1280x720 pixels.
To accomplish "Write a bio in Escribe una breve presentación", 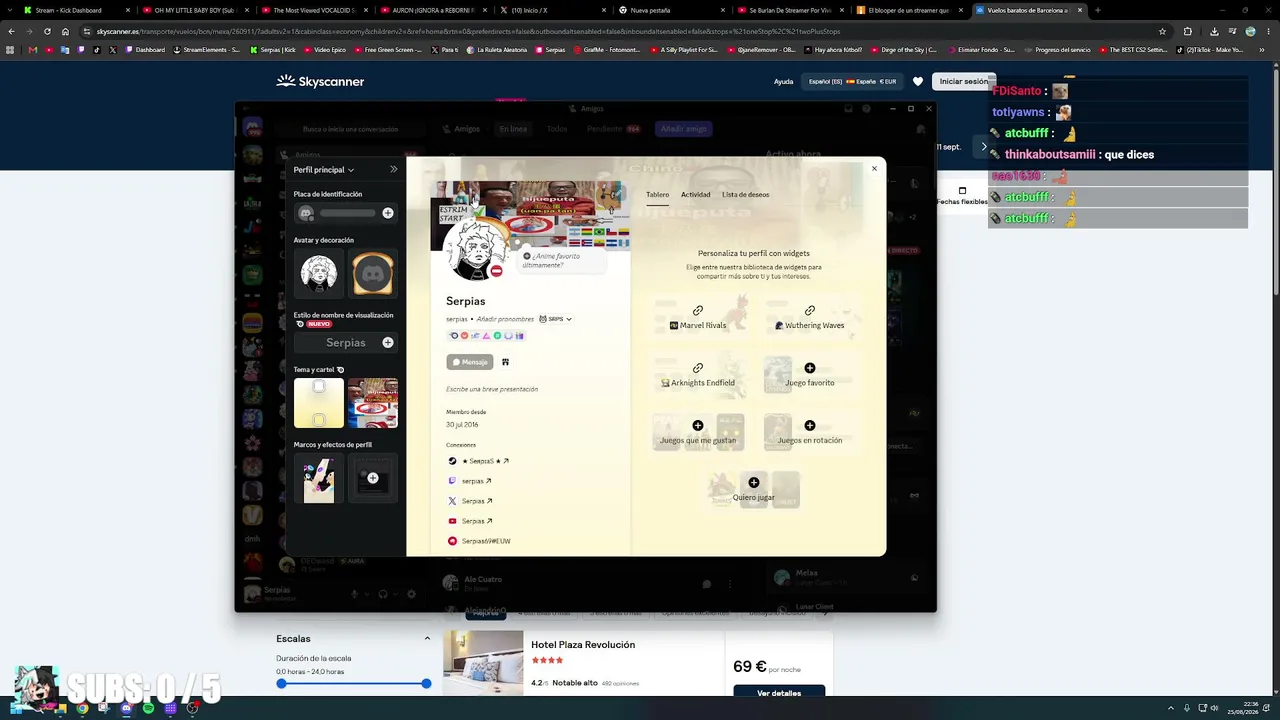I will 492,389.
